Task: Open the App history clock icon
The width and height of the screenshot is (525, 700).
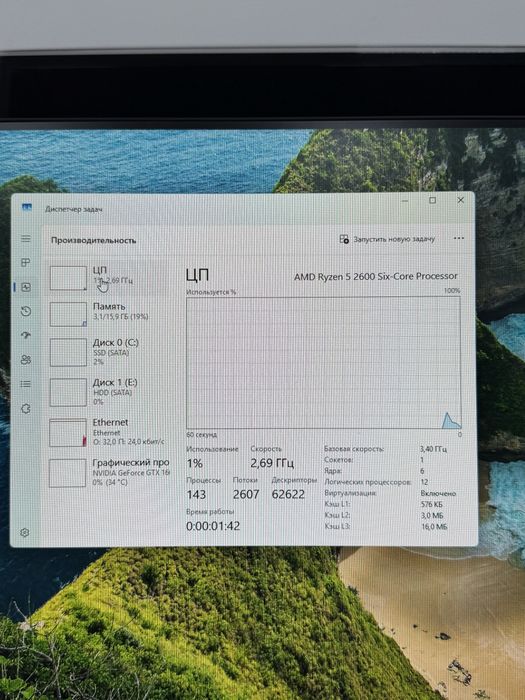Action: [26, 312]
